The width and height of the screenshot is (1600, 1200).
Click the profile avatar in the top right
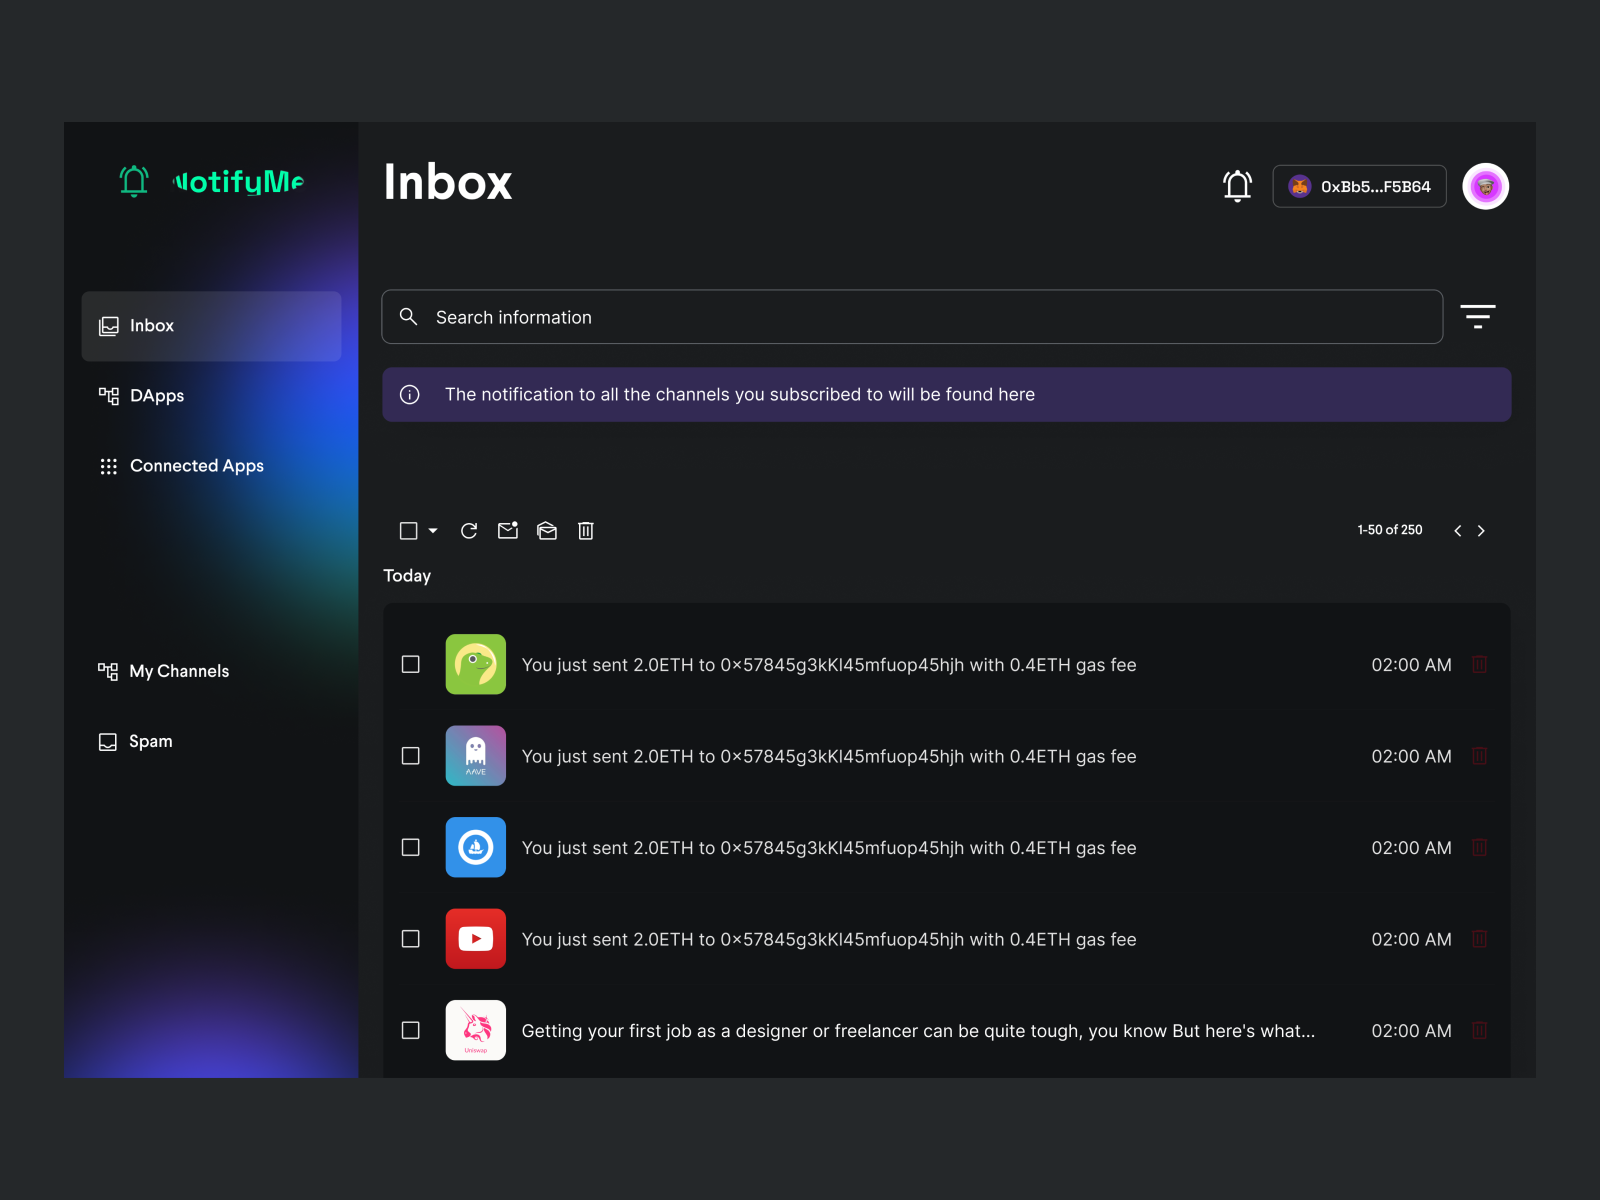pos(1486,185)
